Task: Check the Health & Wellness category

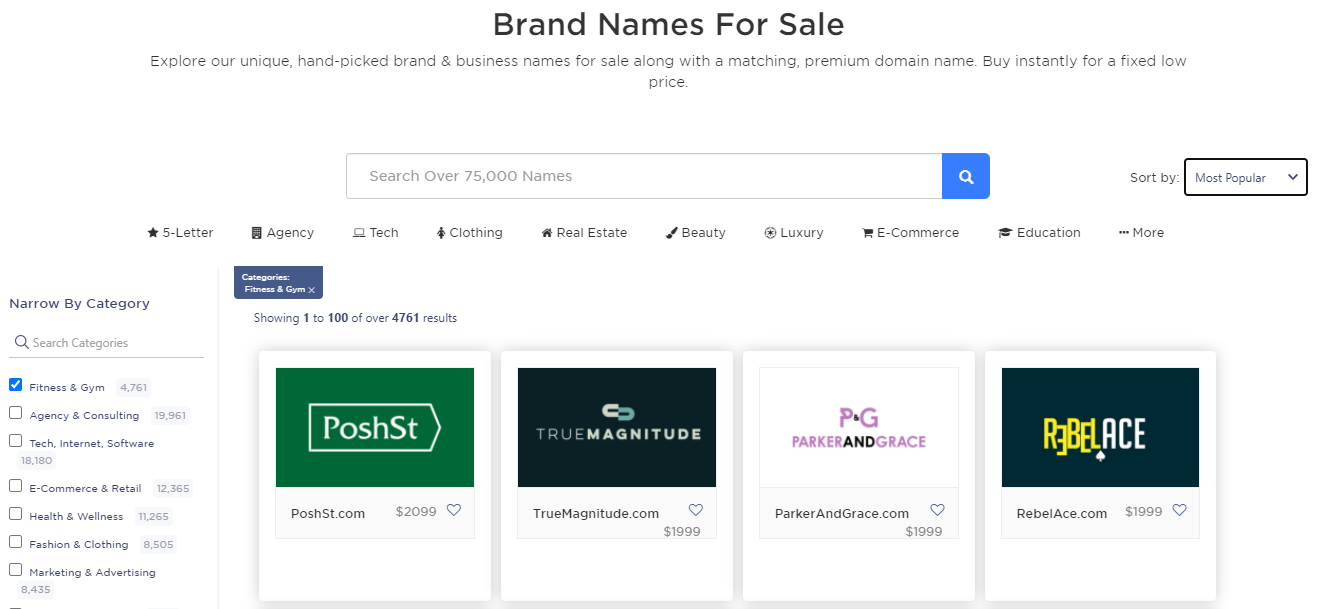Action: pyautogui.click(x=16, y=514)
